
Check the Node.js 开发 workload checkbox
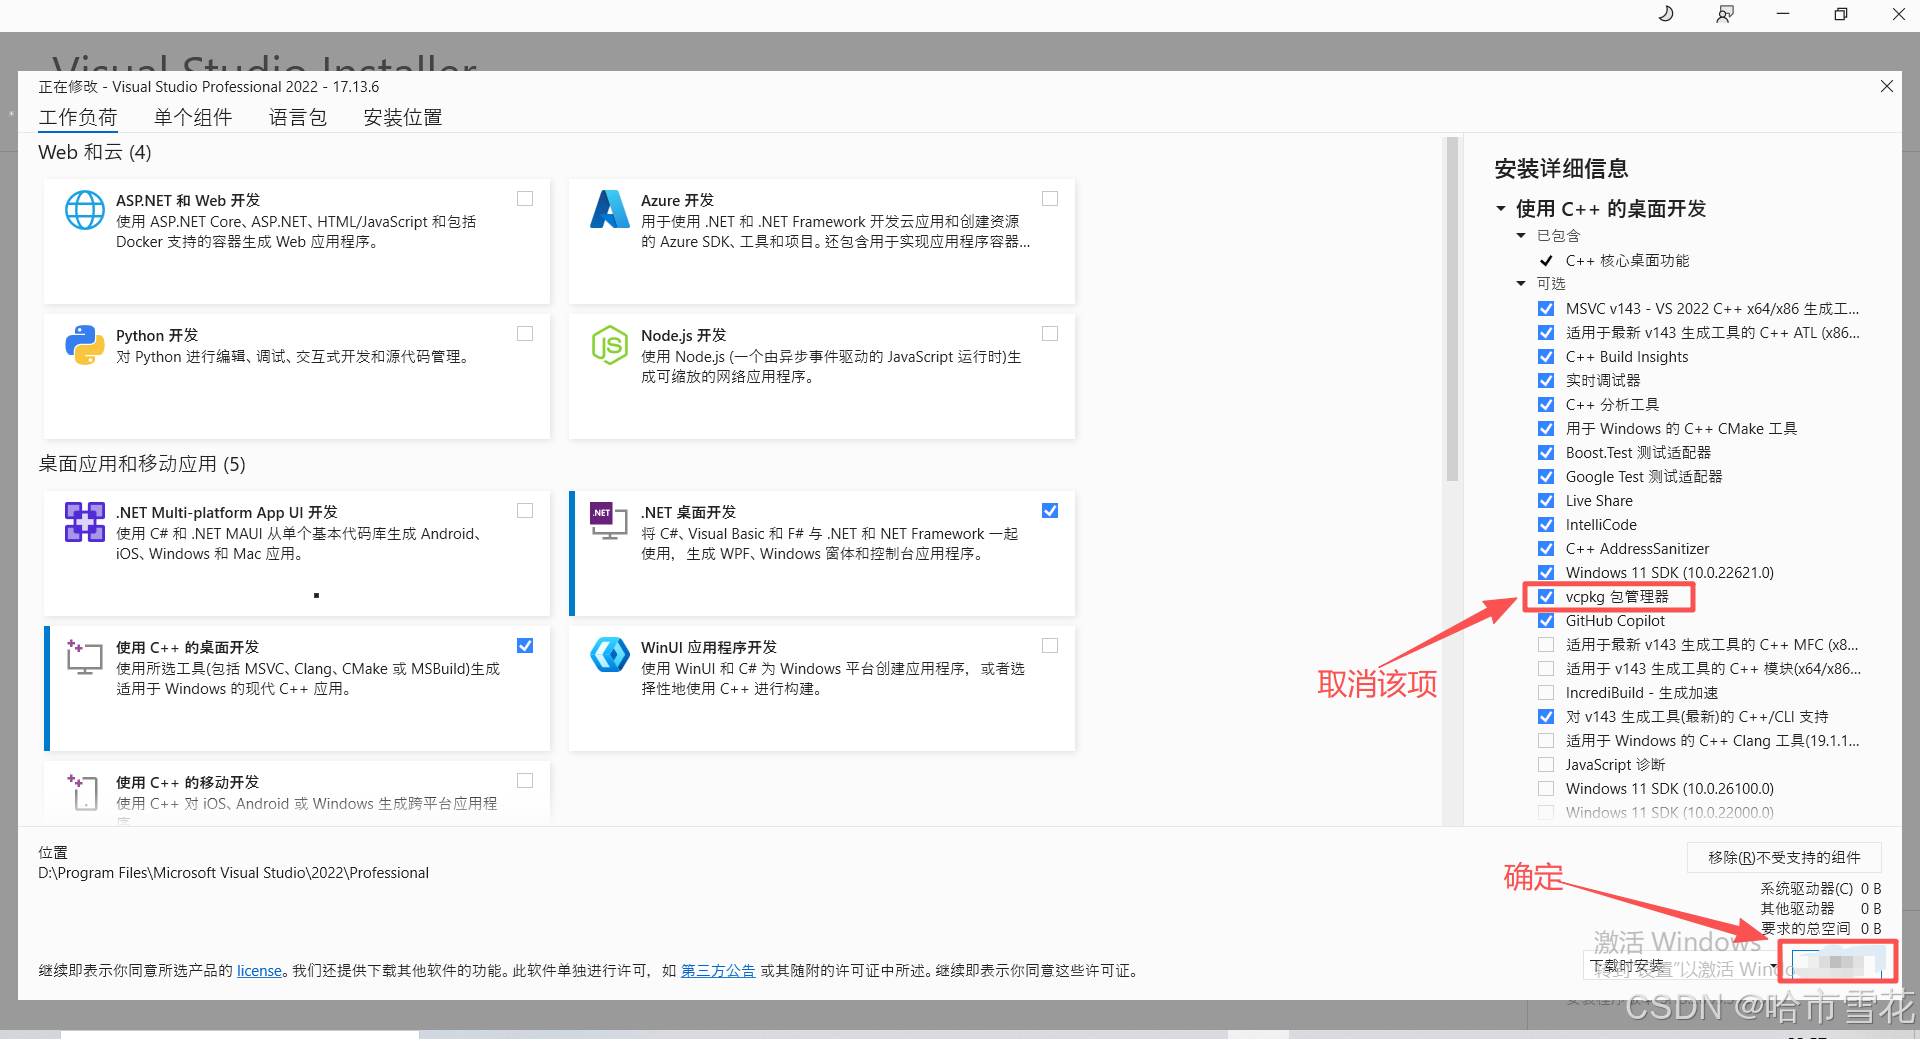(1050, 333)
